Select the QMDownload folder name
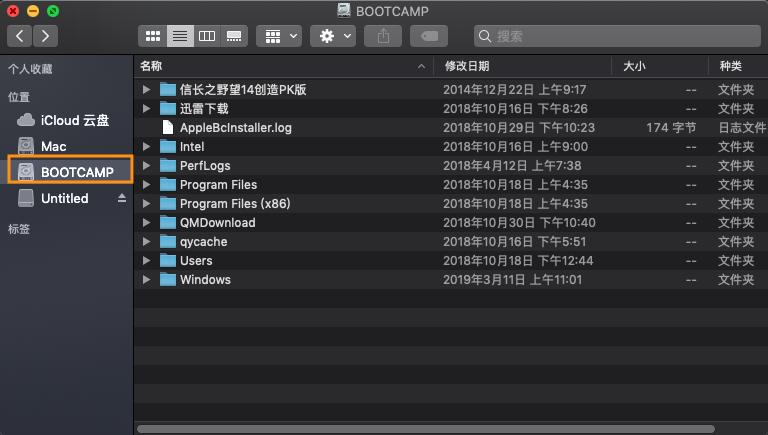The width and height of the screenshot is (768, 435). coord(217,223)
